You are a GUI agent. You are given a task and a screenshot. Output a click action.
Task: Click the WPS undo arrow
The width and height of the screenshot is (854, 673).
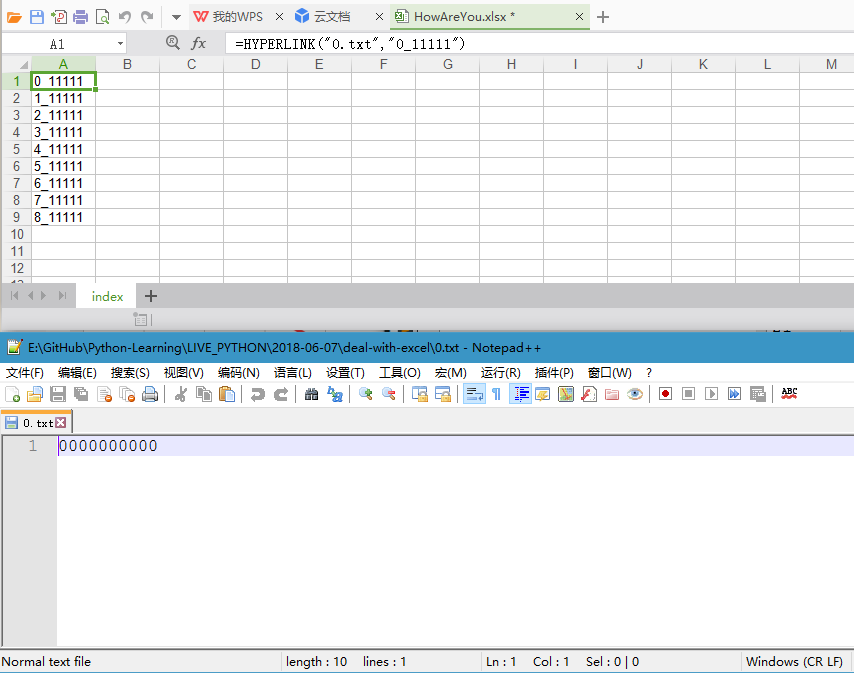click(x=125, y=17)
